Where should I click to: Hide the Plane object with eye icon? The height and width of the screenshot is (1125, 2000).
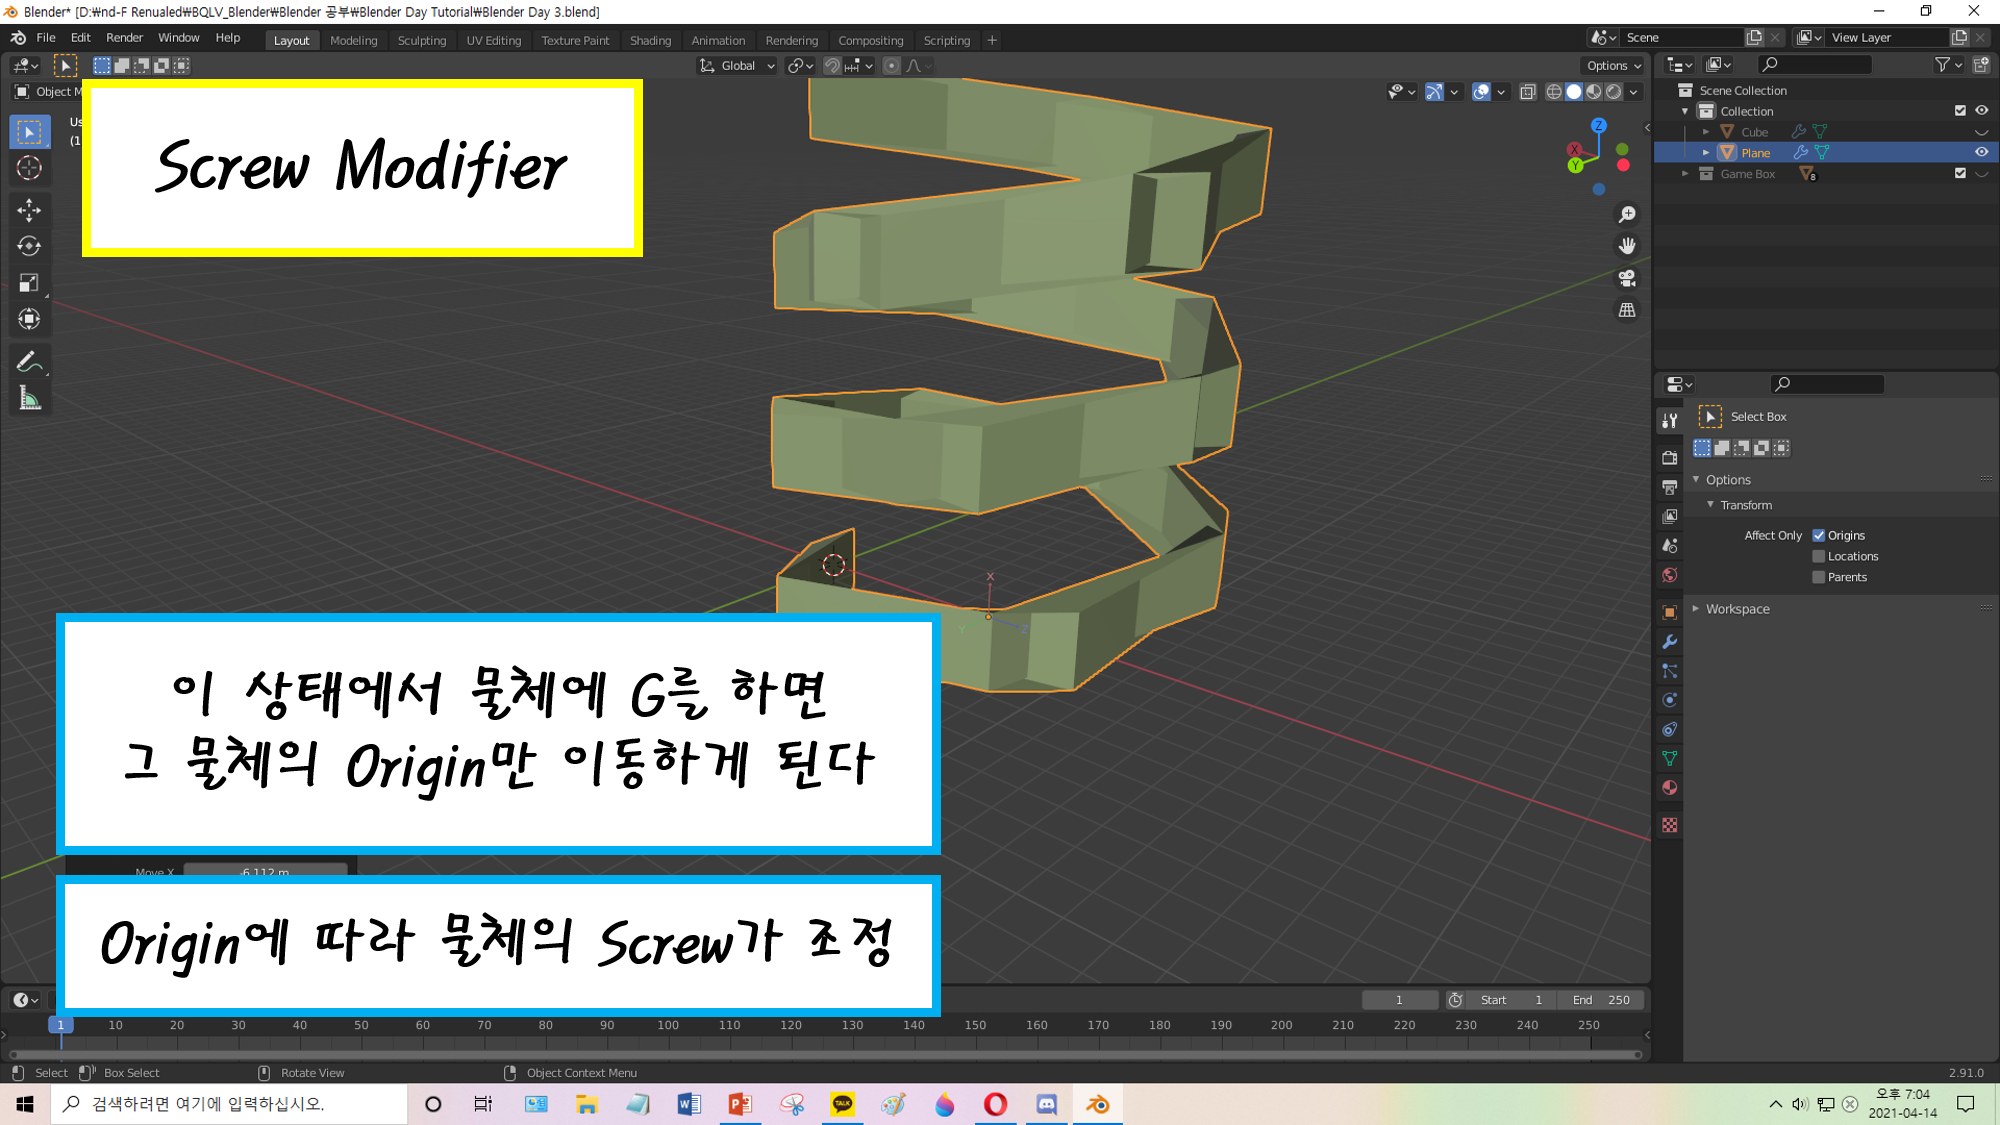coord(1981,152)
